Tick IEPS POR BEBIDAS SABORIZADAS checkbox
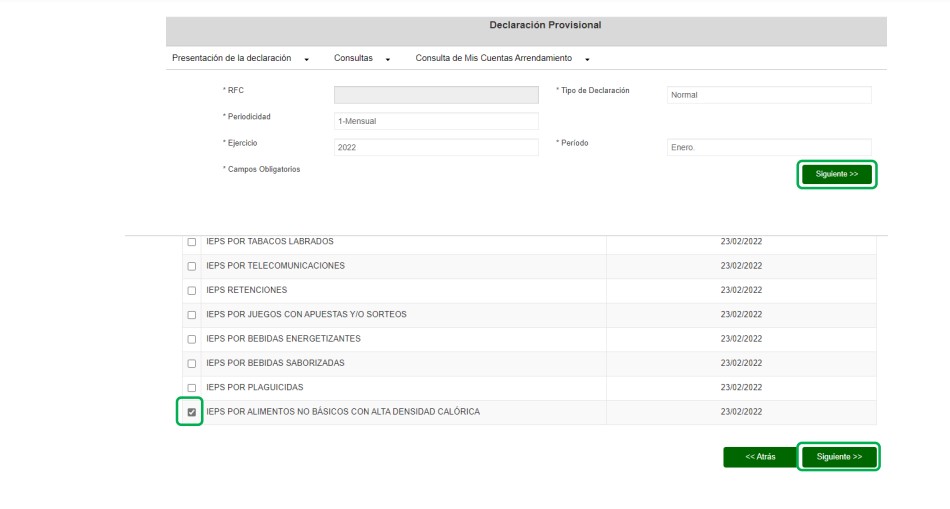This screenshot has height=509, width=950. point(191,363)
